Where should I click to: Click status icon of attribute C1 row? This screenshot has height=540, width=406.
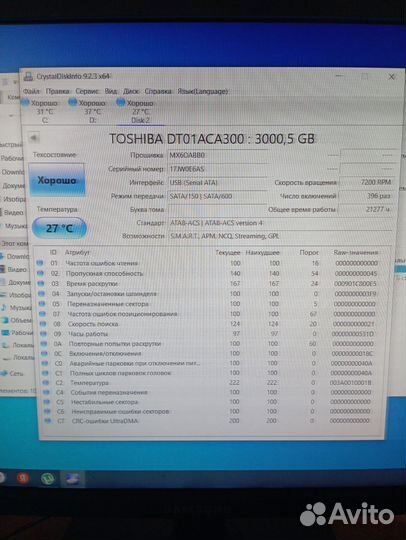tap(45, 373)
